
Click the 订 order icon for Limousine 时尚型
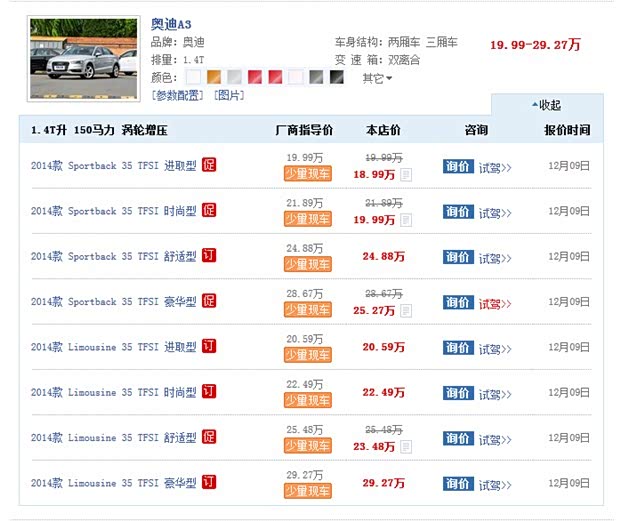tap(209, 391)
